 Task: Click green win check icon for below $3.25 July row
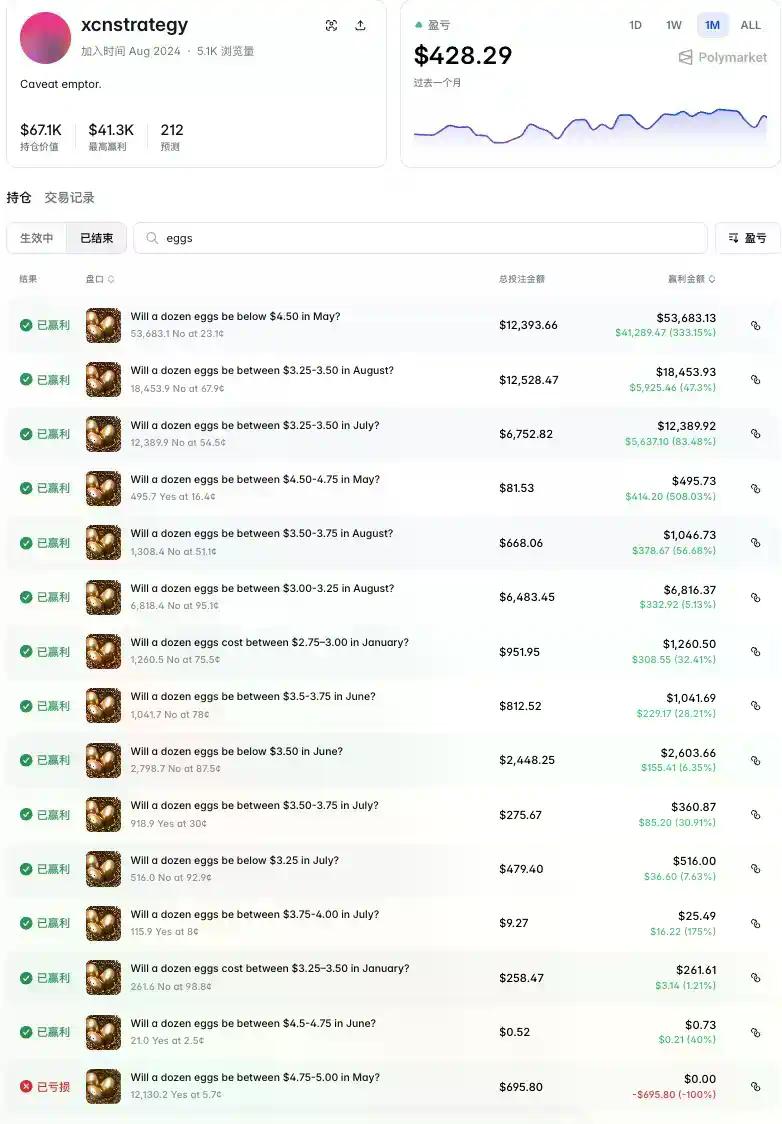click(26, 869)
